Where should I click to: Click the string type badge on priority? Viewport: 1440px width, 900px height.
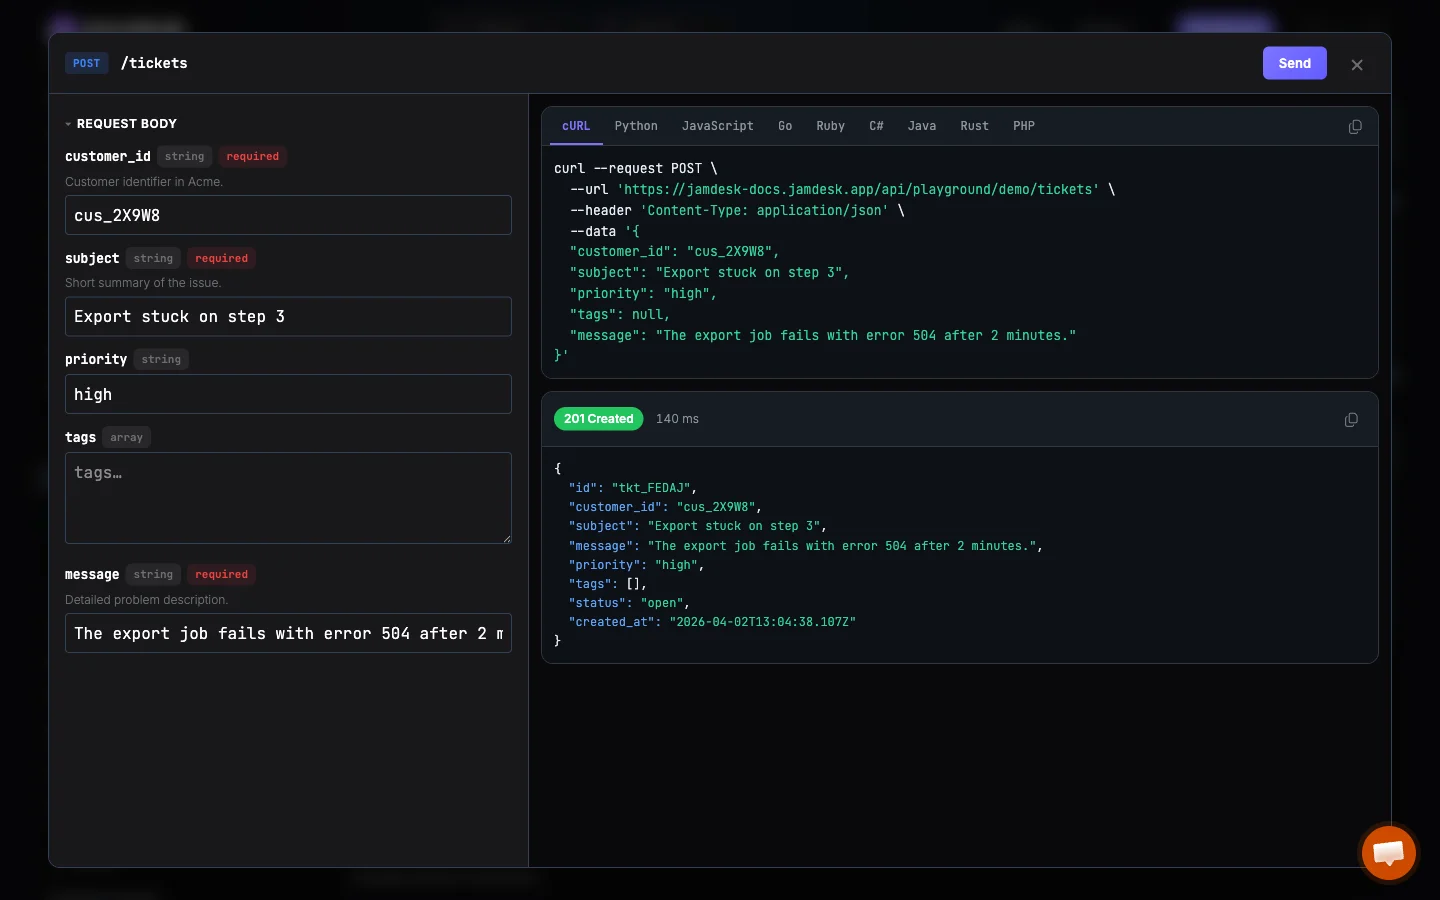pyautogui.click(x=160, y=359)
